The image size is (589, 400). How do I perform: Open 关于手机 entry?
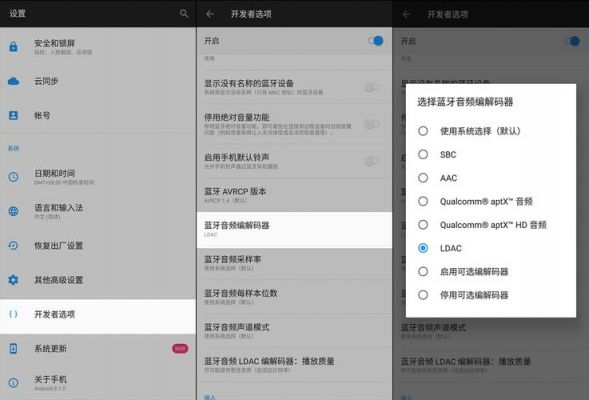click(x=98, y=383)
